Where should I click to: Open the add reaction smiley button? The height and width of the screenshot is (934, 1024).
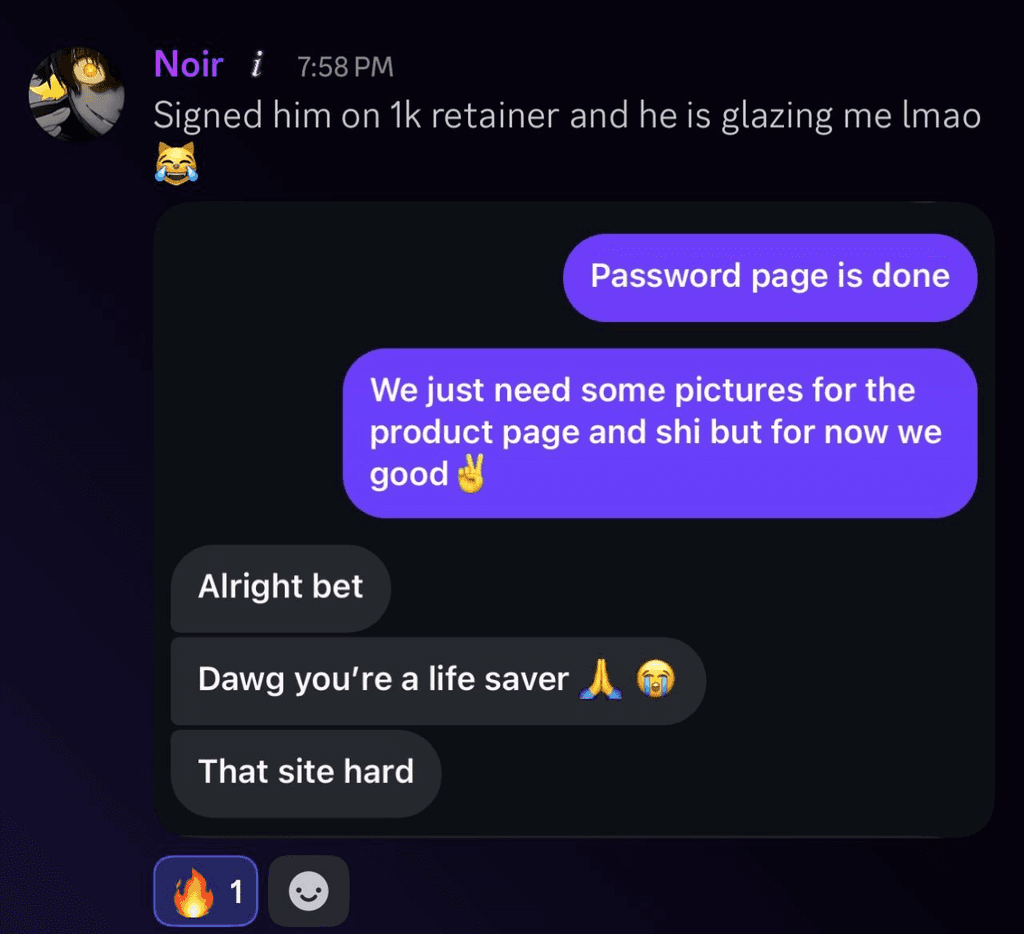309,891
